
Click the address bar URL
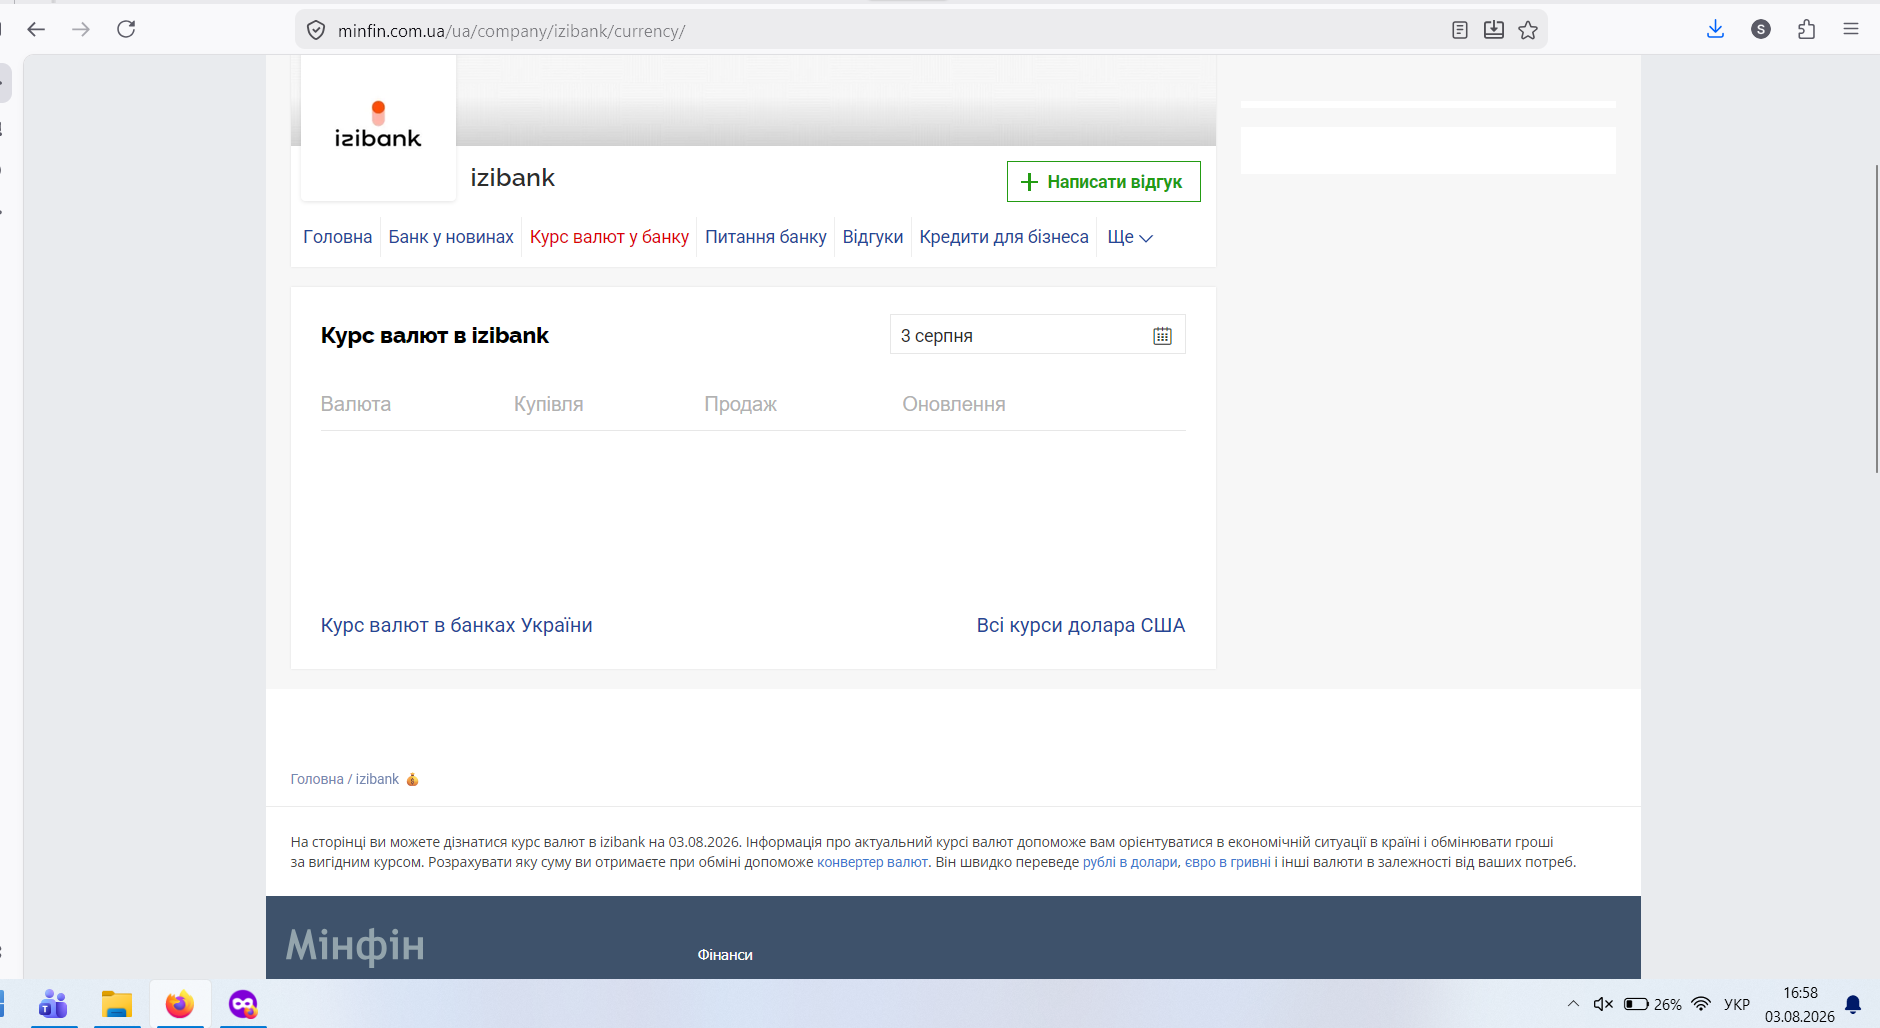coord(511,31)
